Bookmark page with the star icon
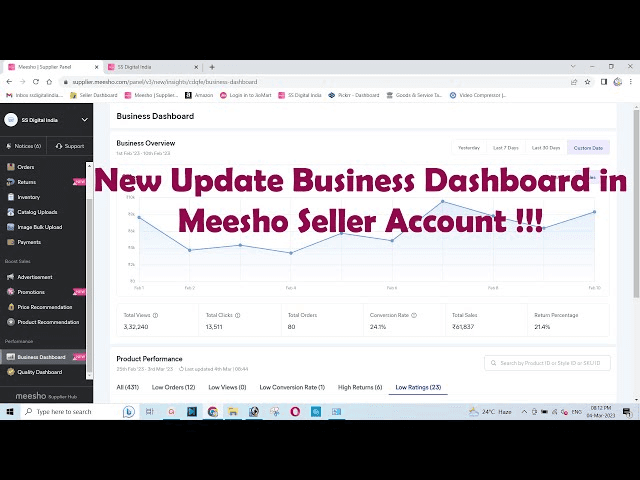Screen dimensions: 640x480 point(587,82)
